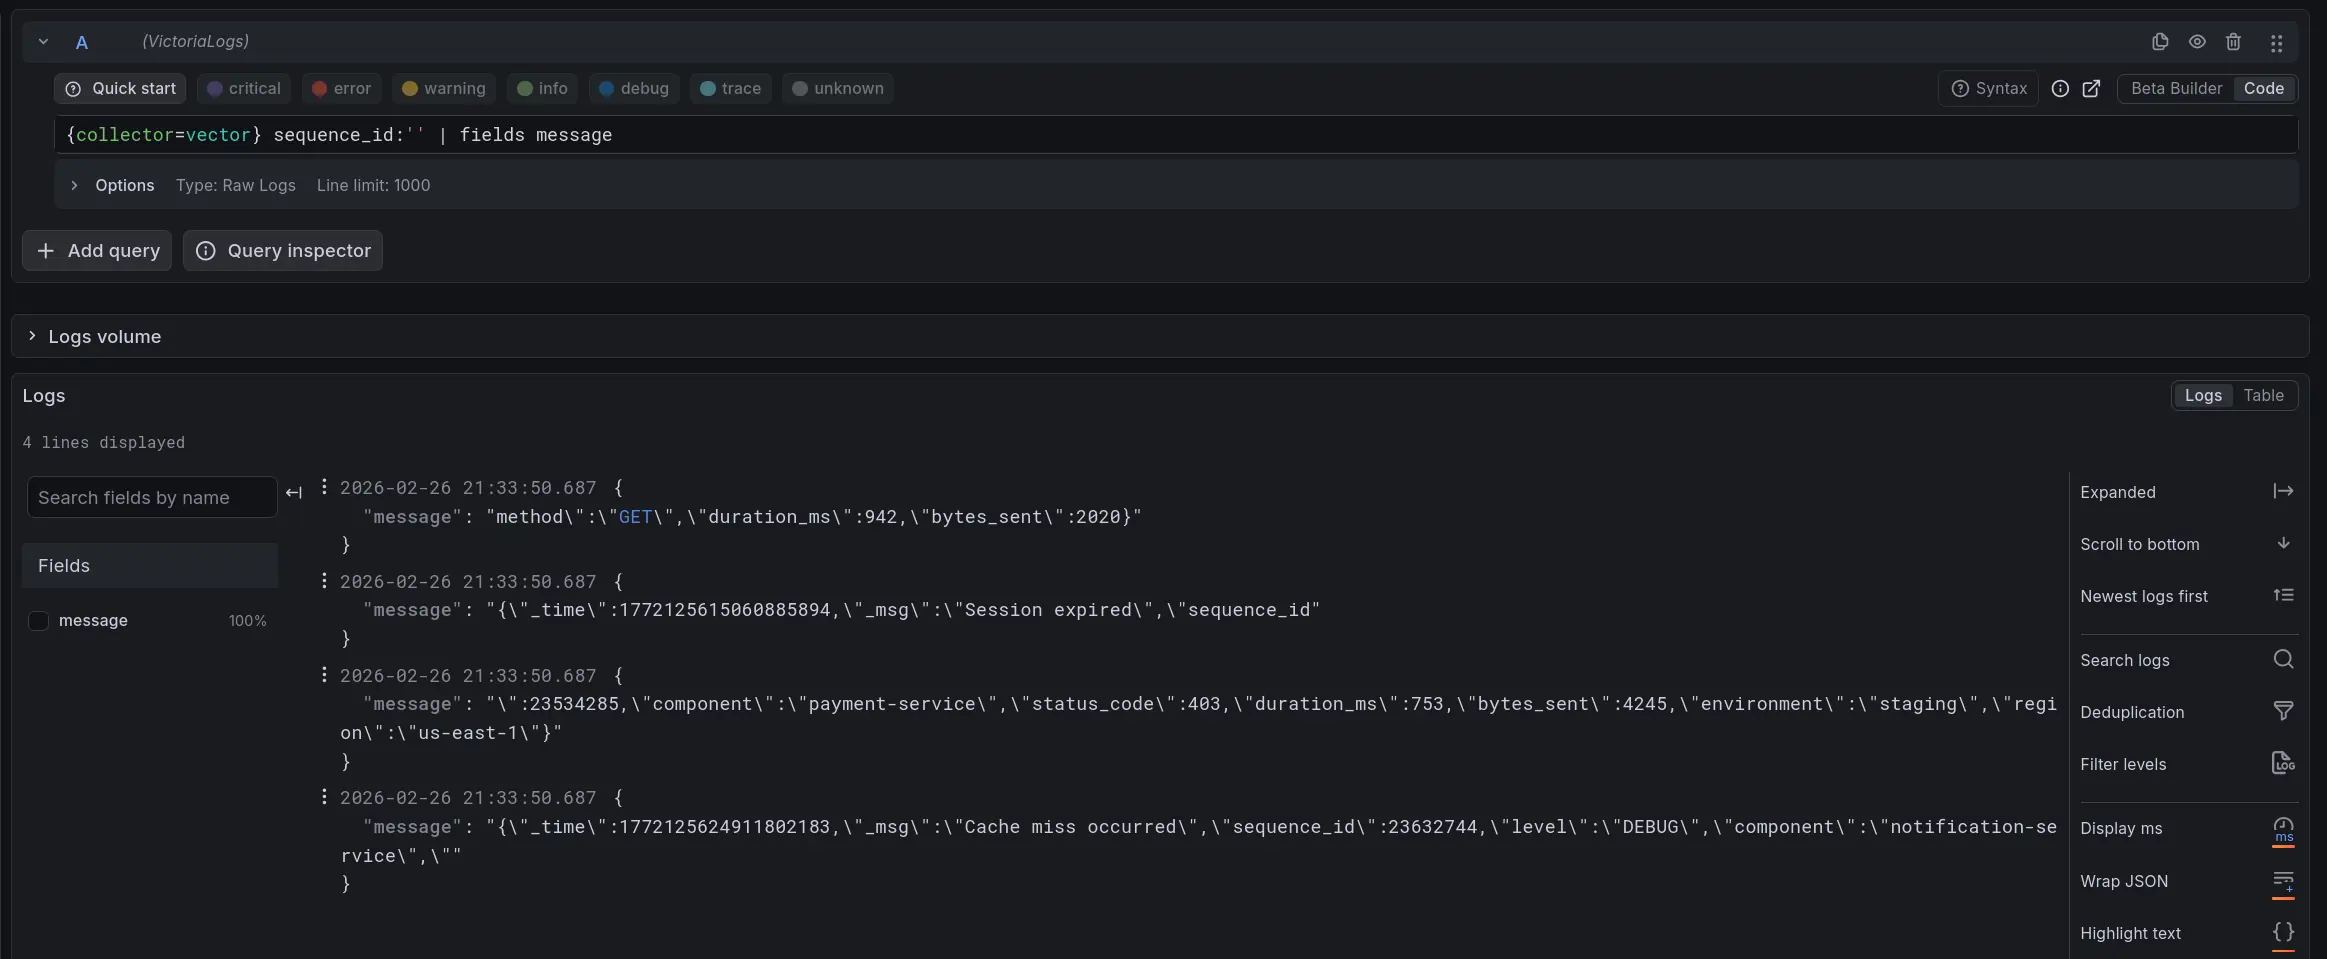2327x959 pixels.
Task: Click the Search logs magnifier icon
Action: tap(2283, 659)
